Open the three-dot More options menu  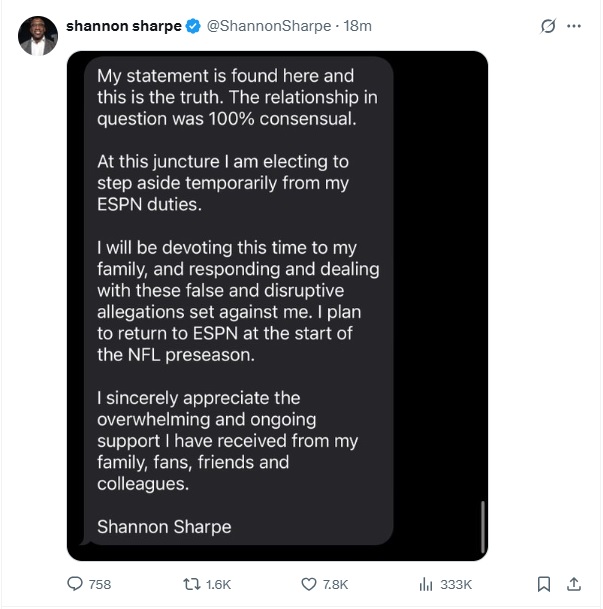(x=574, y=26)
